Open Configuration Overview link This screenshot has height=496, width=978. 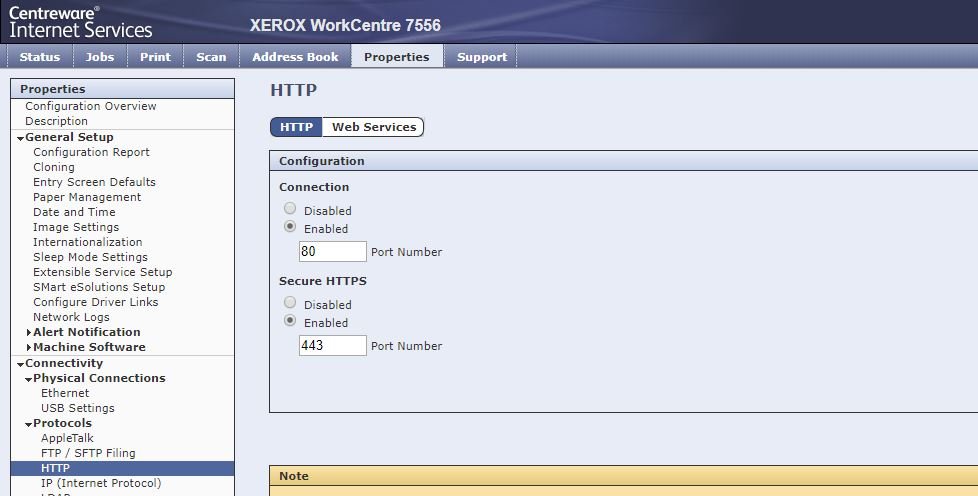[91, 106]
